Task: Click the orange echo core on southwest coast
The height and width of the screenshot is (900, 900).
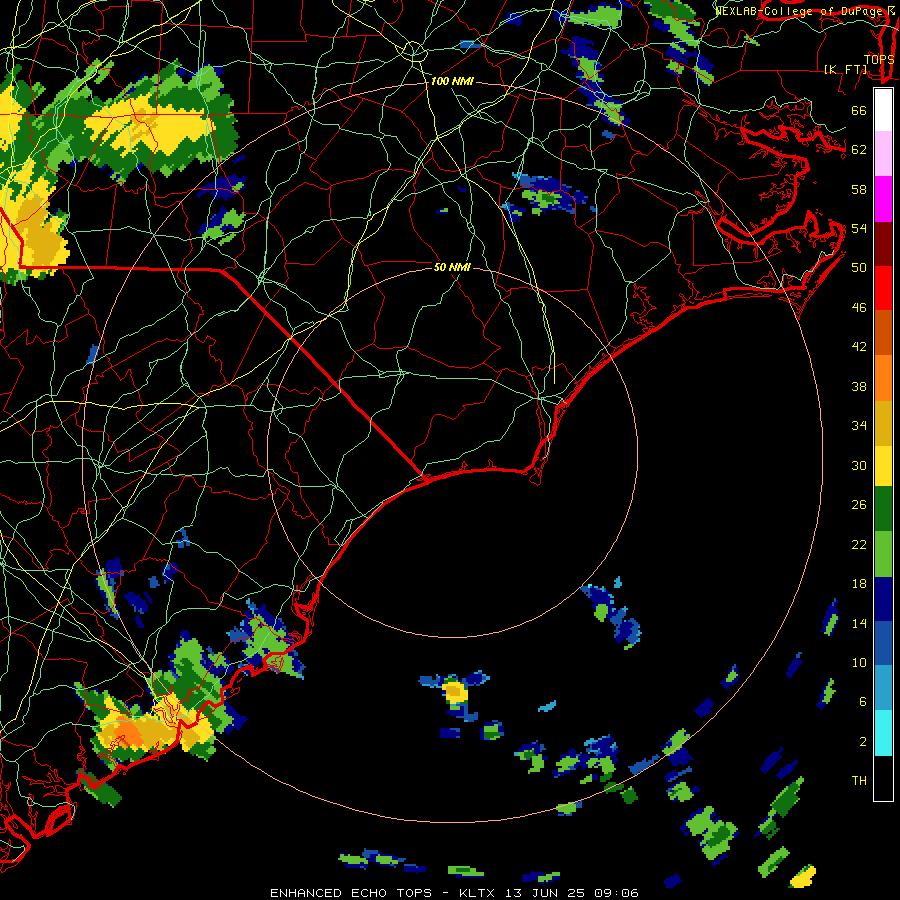Action: pyautogui.click(x=129, y=734)
